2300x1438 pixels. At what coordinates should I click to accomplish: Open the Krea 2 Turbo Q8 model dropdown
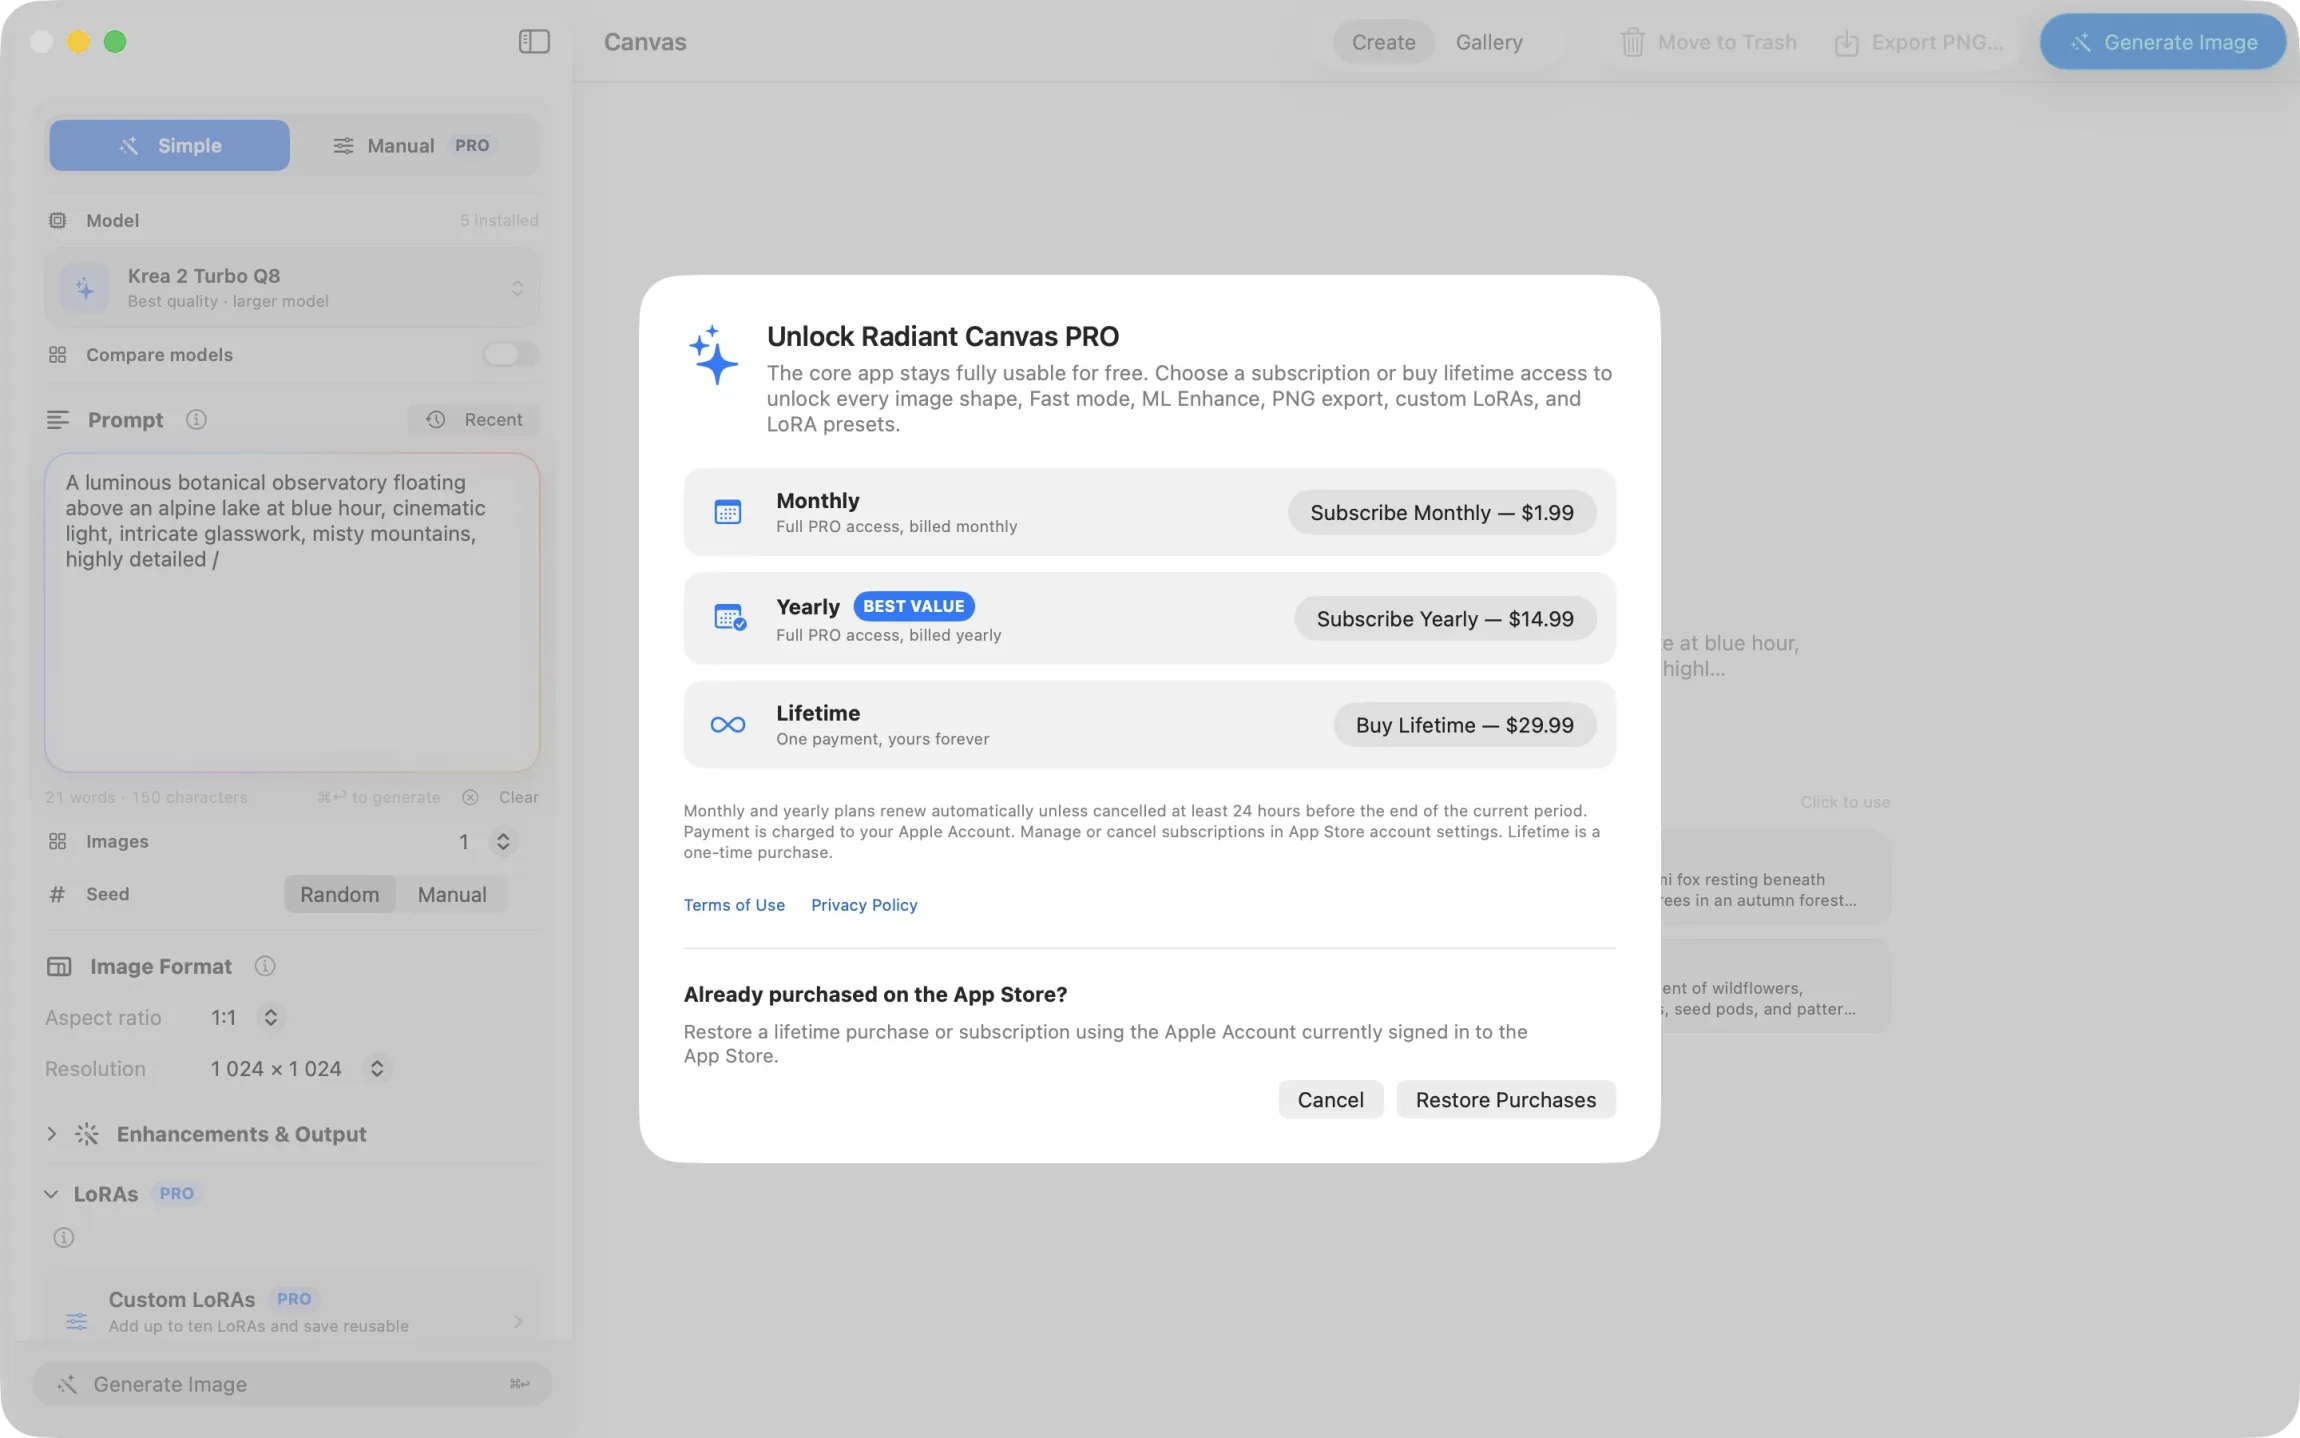[x=292, y=288]
